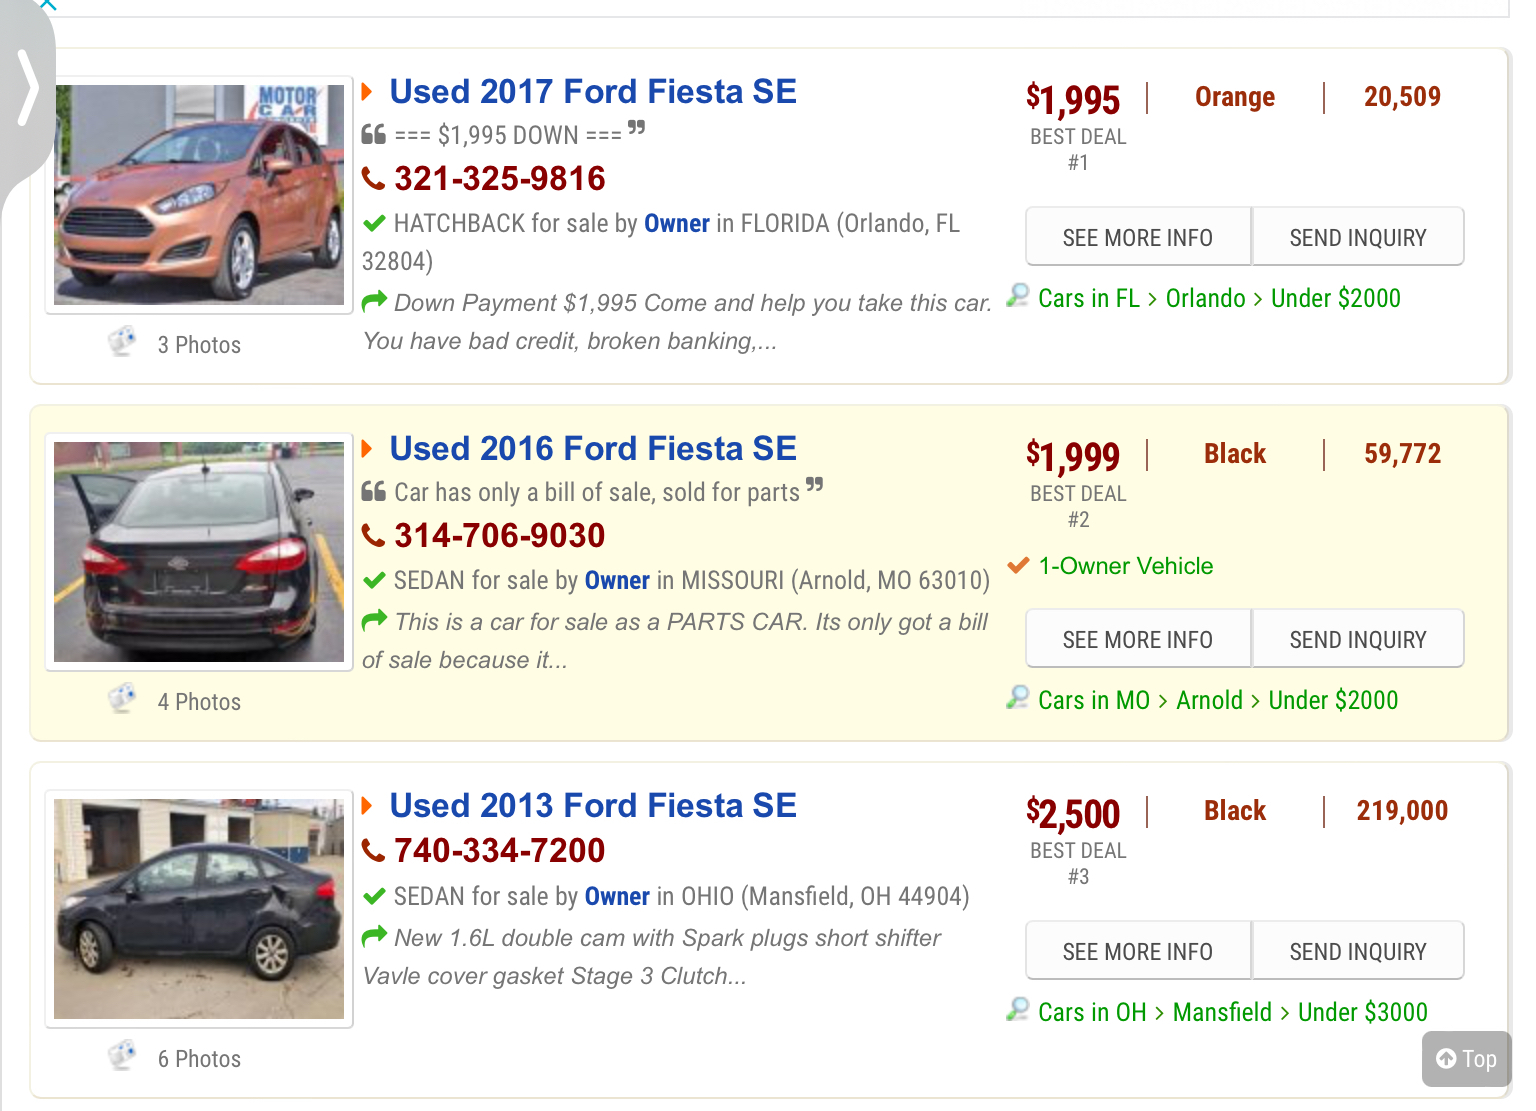Expand the side panel arrow tab

click(x=27, y=90)
